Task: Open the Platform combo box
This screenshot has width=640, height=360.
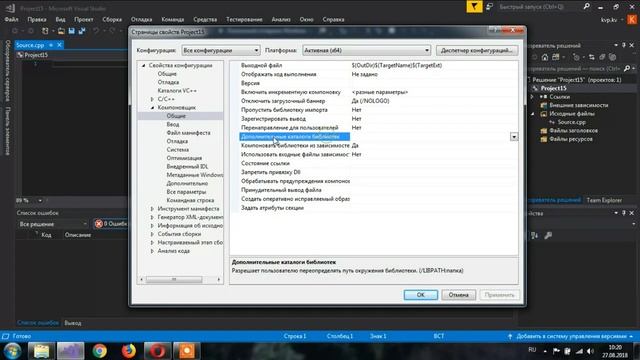Action: [367, 50]
